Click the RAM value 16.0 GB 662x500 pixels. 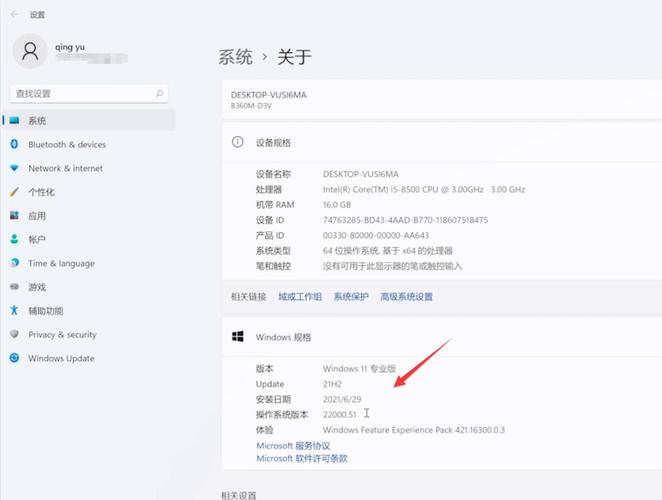coord(336,205)
